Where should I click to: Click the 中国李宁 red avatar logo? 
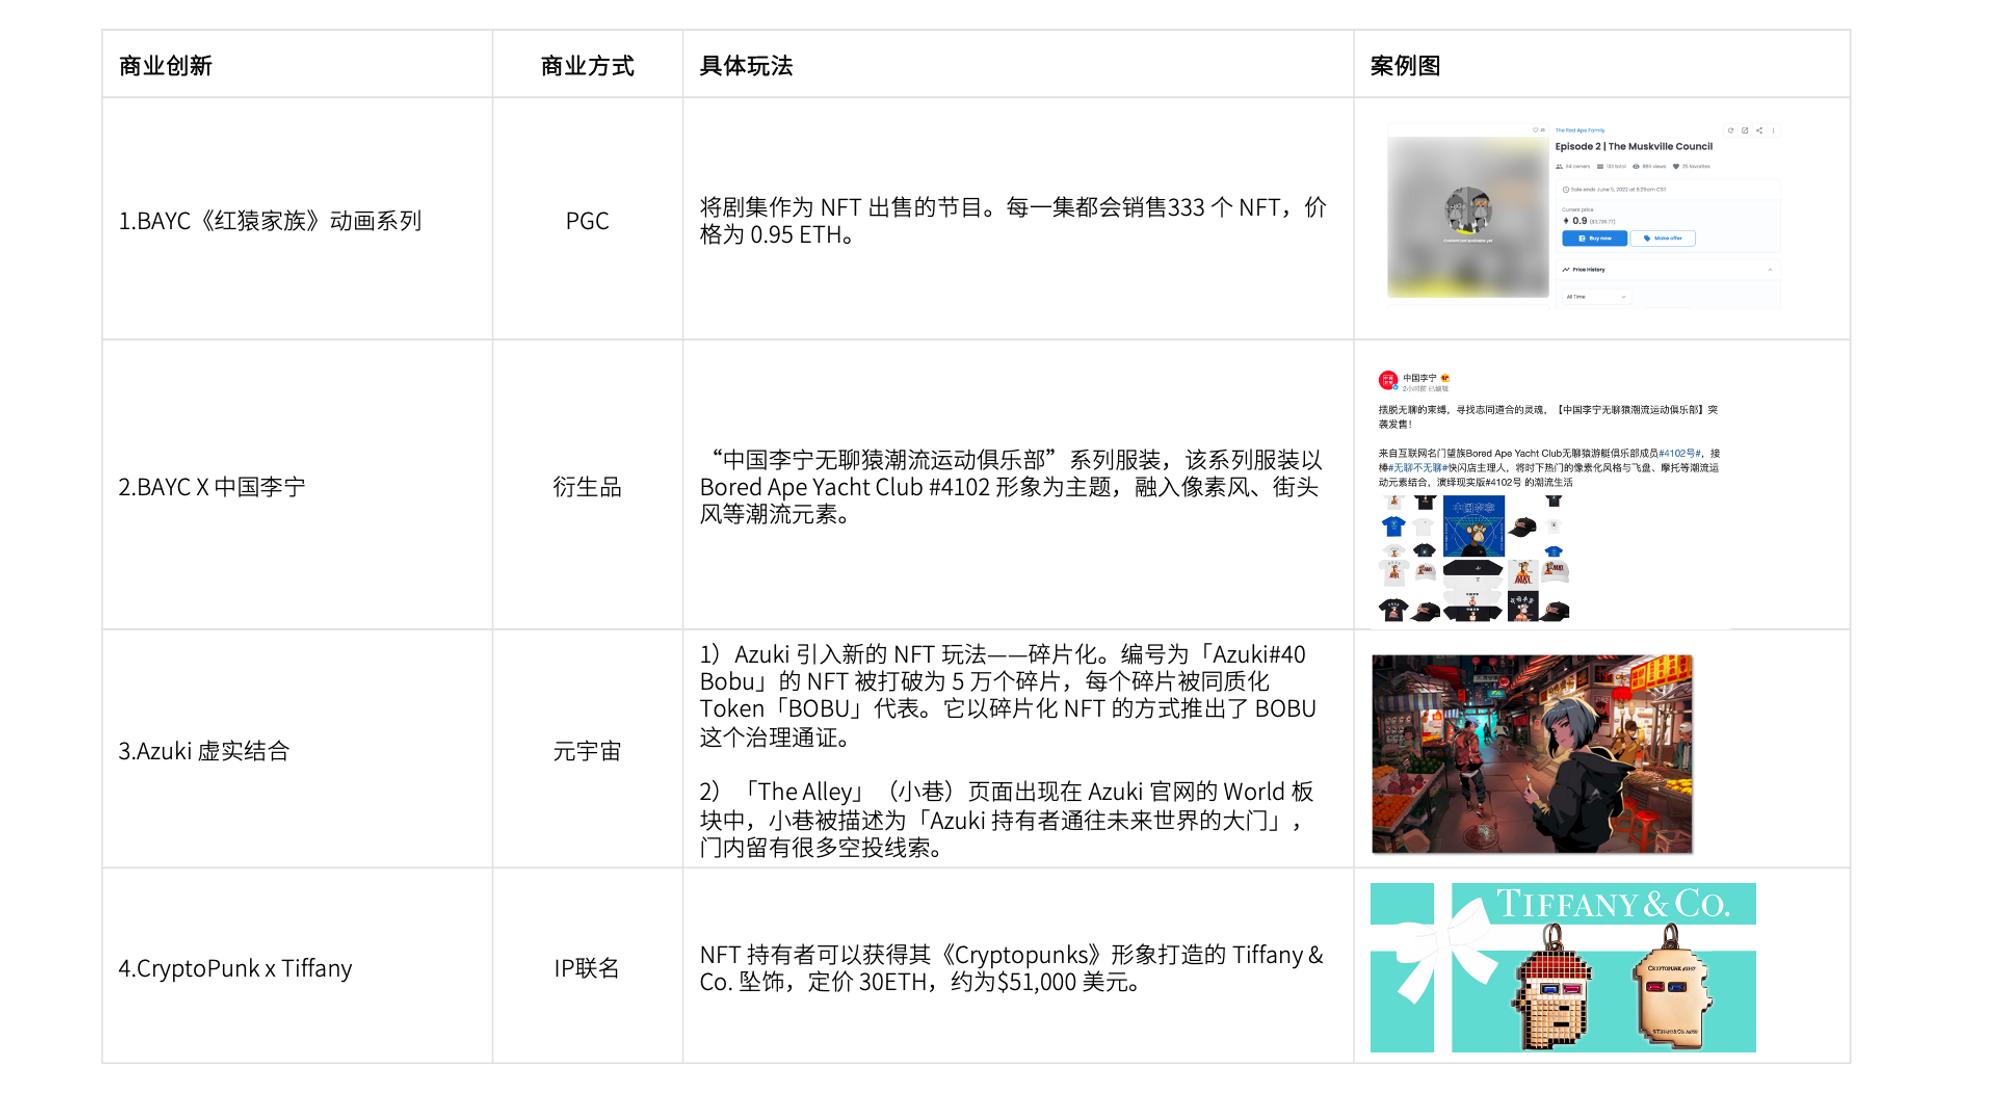coord(1388,380)
